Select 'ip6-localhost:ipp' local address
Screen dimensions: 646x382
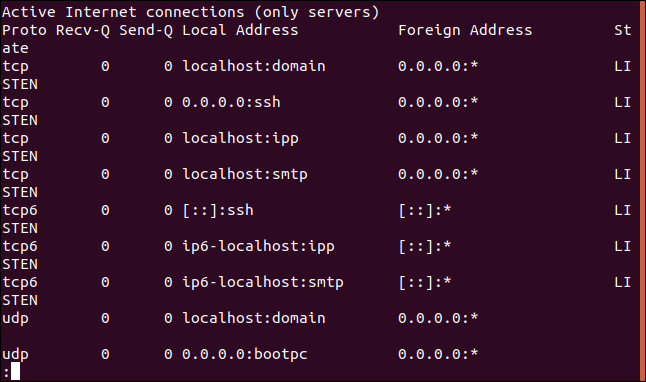click(x=258, y=246)
